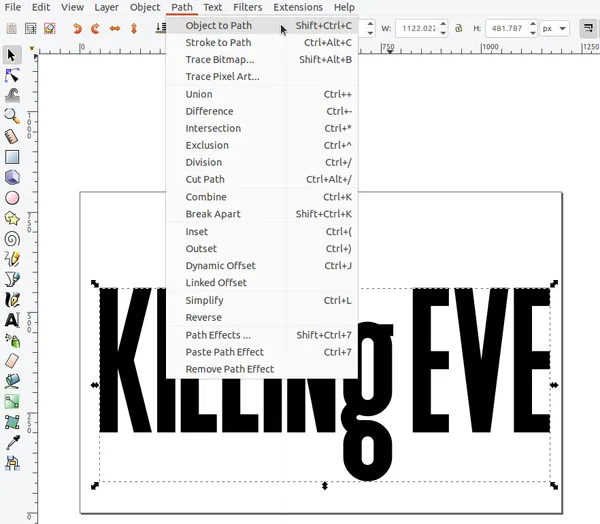
Task: Choose Difference from Path menu
Action: 262,111
